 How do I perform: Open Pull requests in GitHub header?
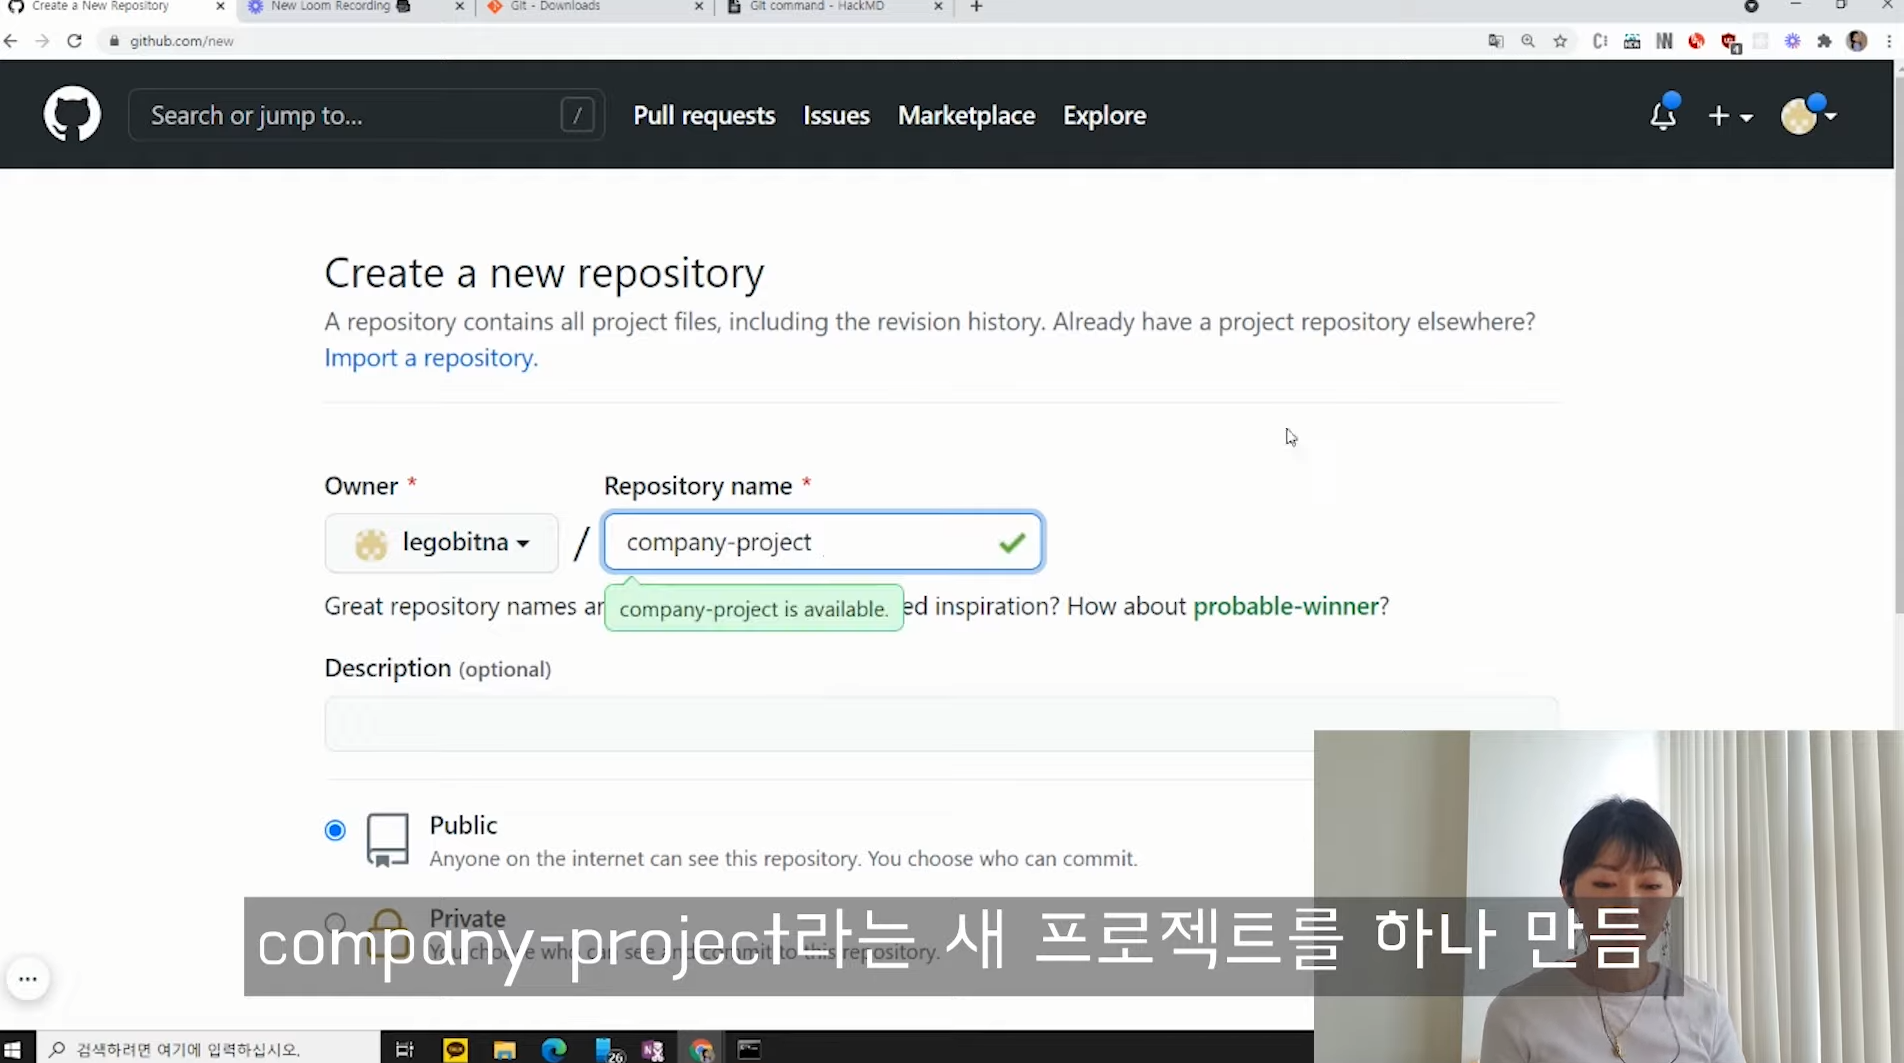coord(704,115)
